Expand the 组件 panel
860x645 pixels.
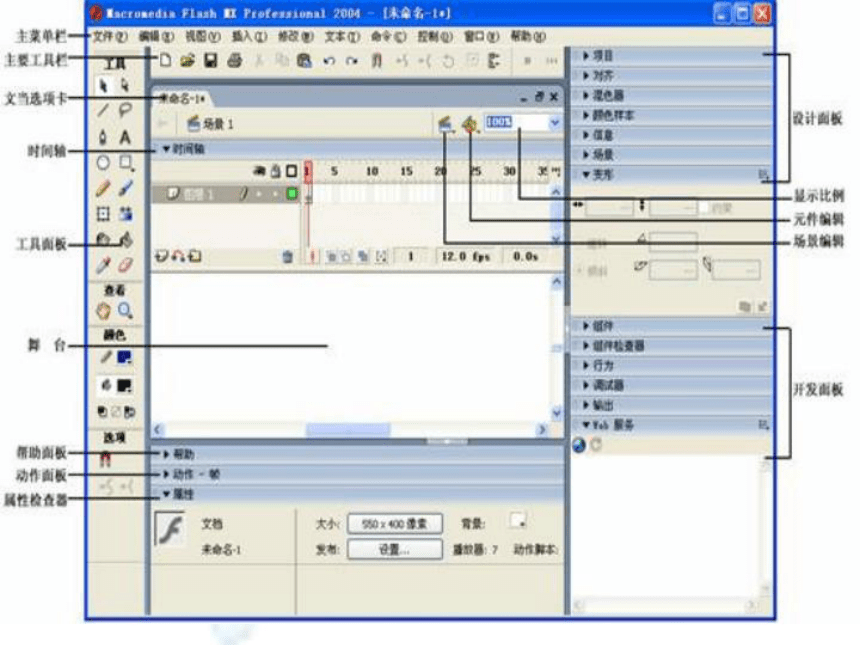[x=672, y=326]
